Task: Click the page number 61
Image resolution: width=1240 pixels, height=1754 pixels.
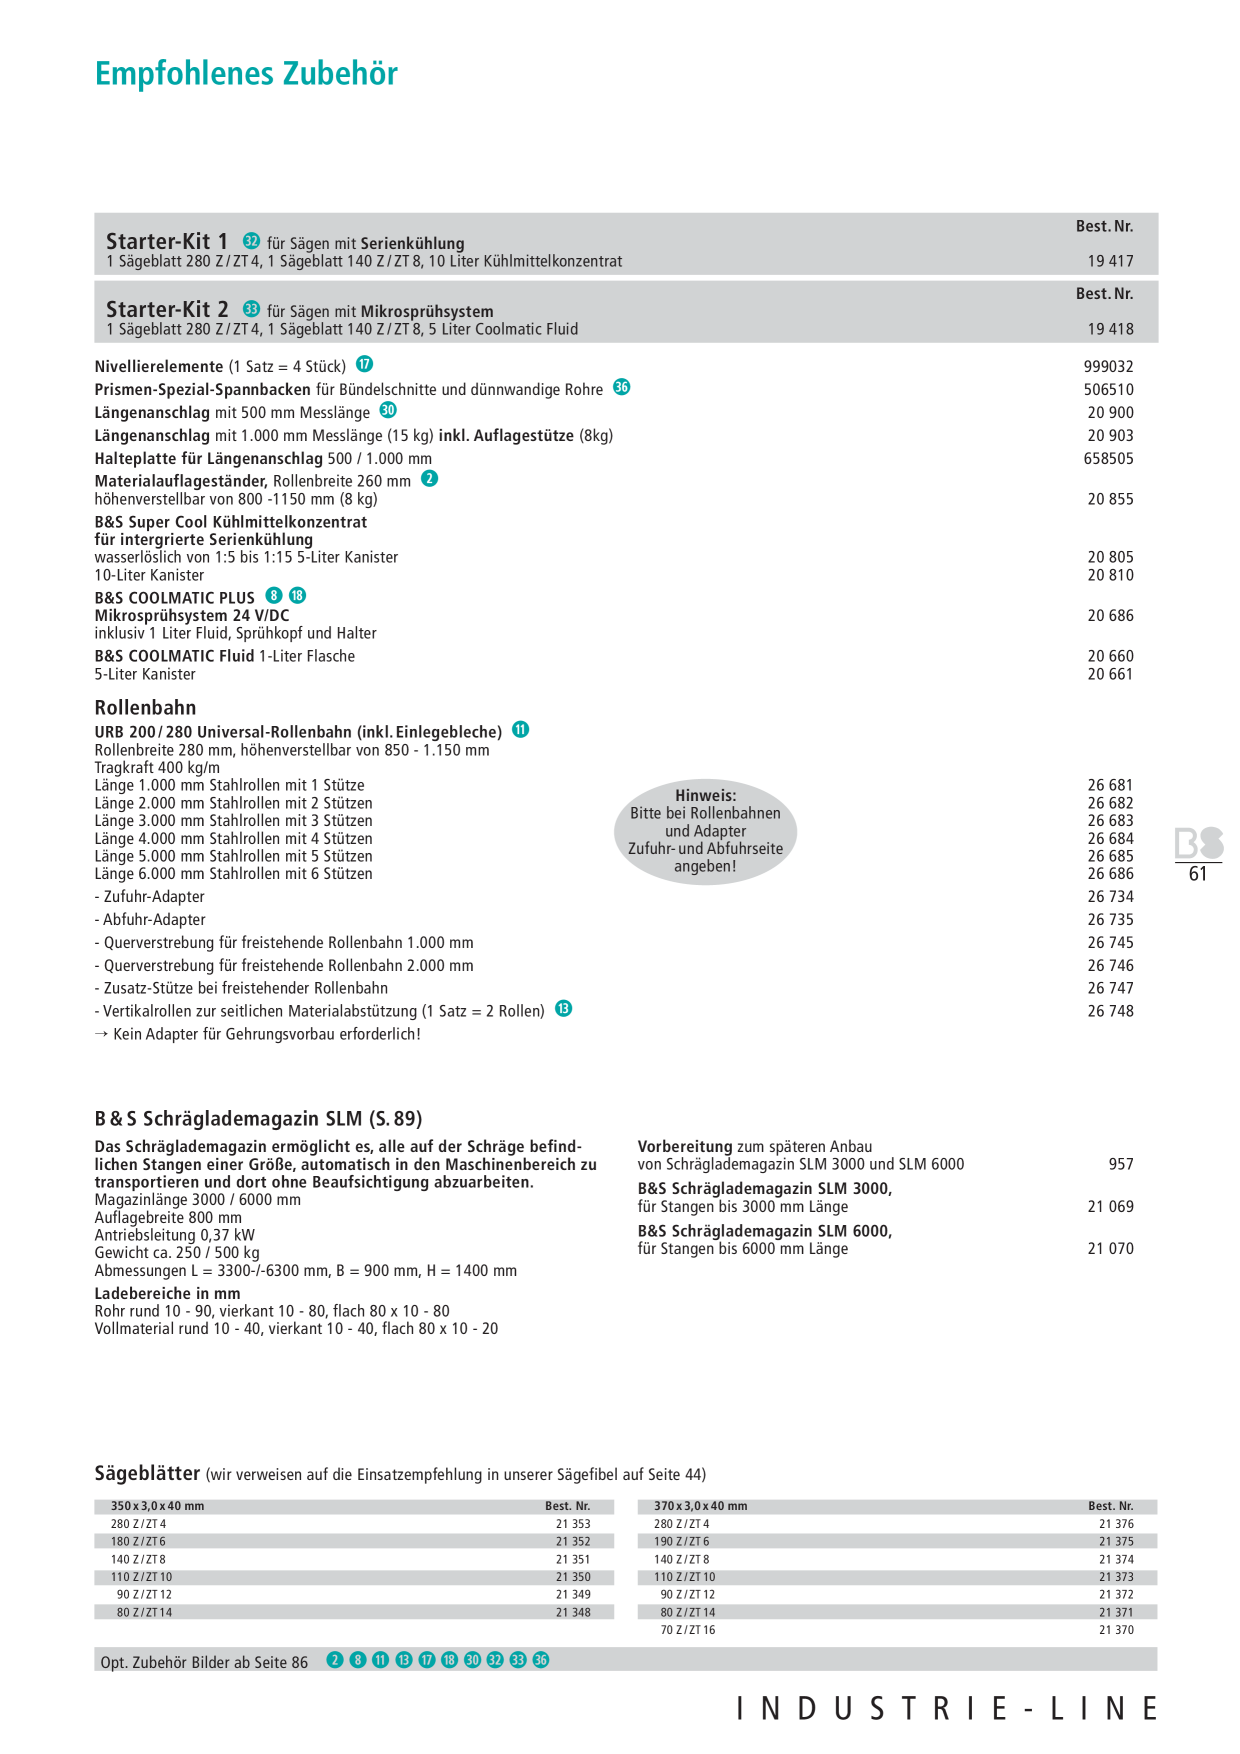Action: pos(1198,875)
